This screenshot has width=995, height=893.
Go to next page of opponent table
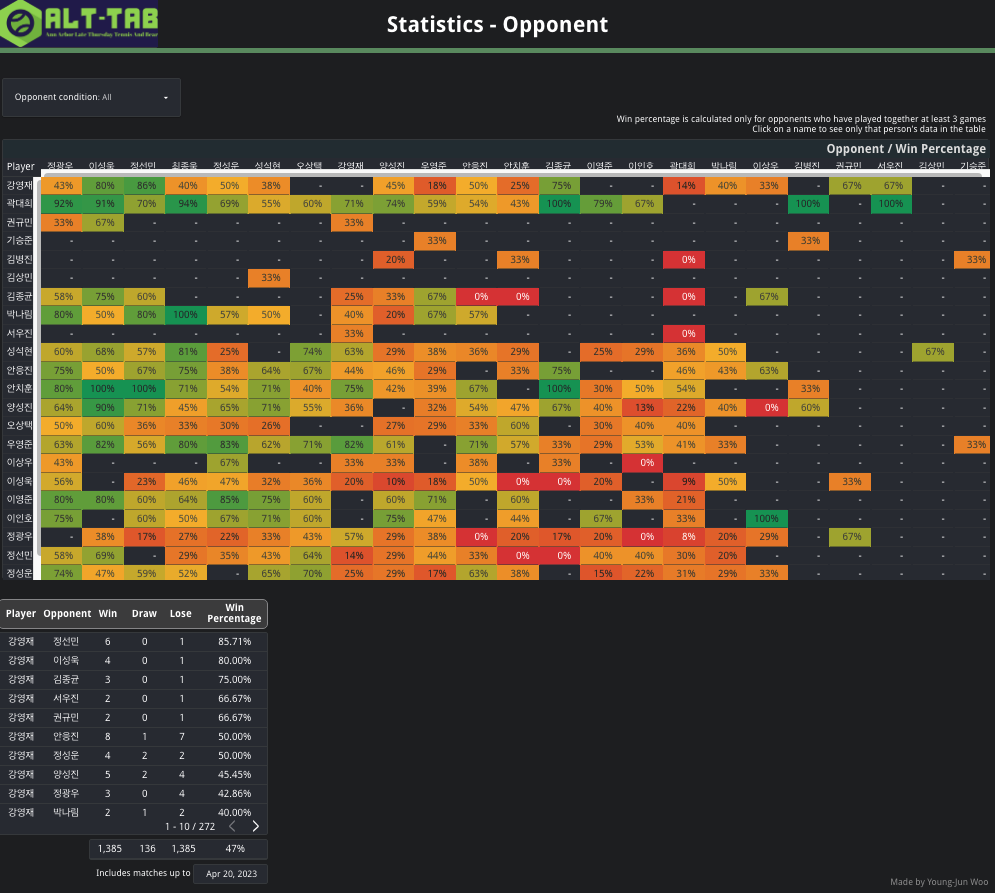(x=256, y=826)
